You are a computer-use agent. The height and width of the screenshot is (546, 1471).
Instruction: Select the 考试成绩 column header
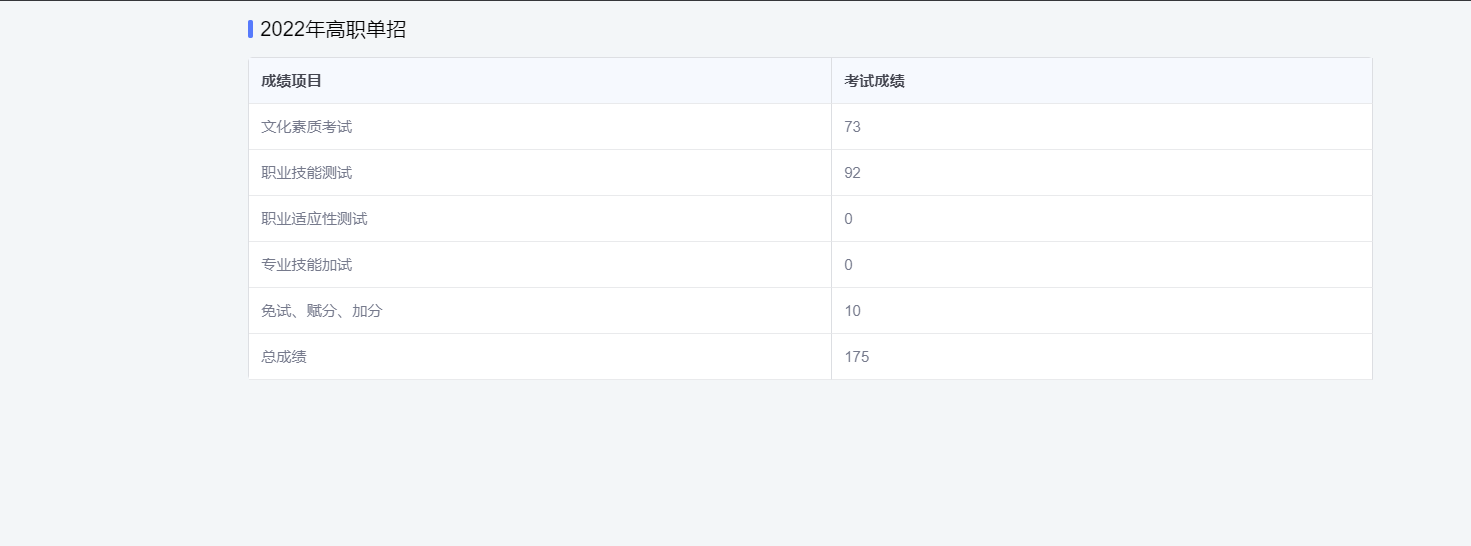[874, 81]
